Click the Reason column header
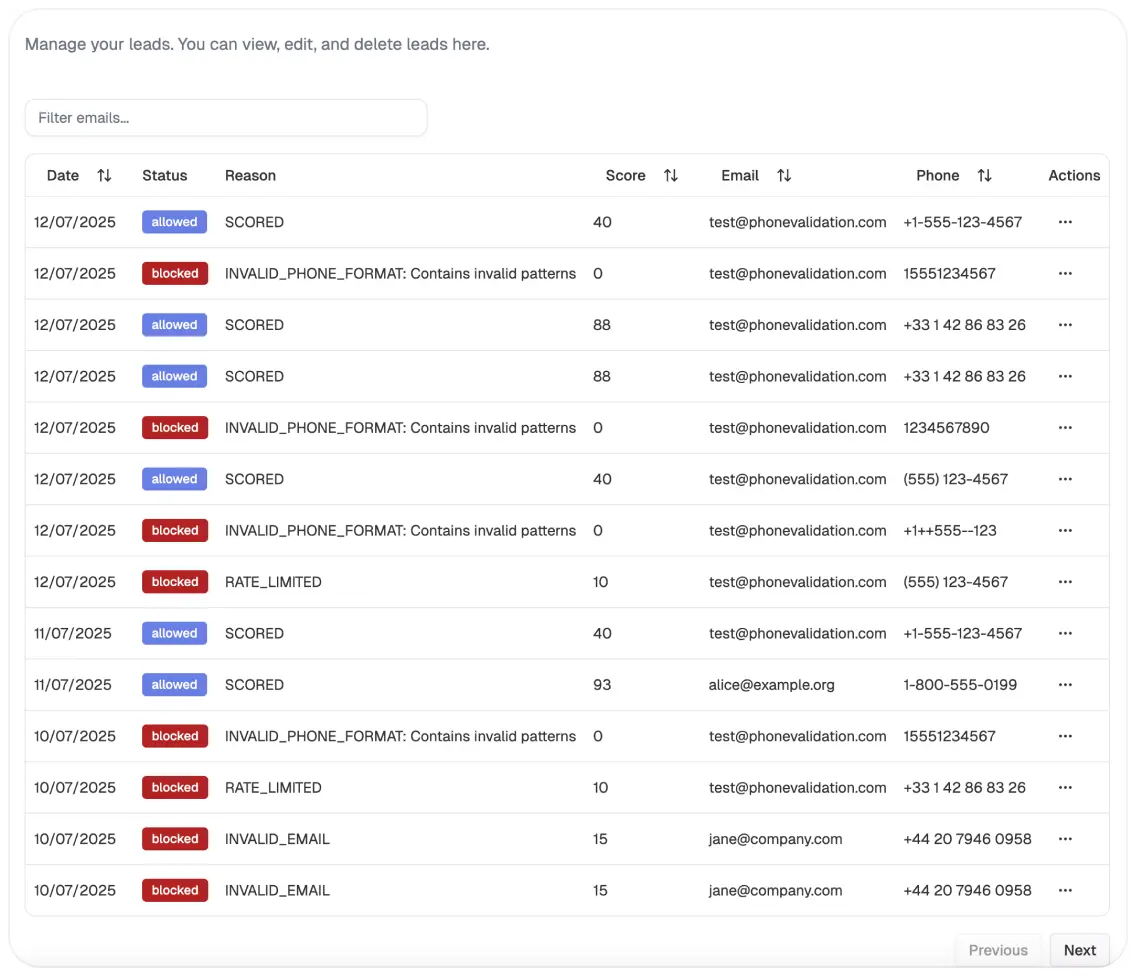Image resolution: width=1136 pixels, height=976 pixels. (250, 175)
